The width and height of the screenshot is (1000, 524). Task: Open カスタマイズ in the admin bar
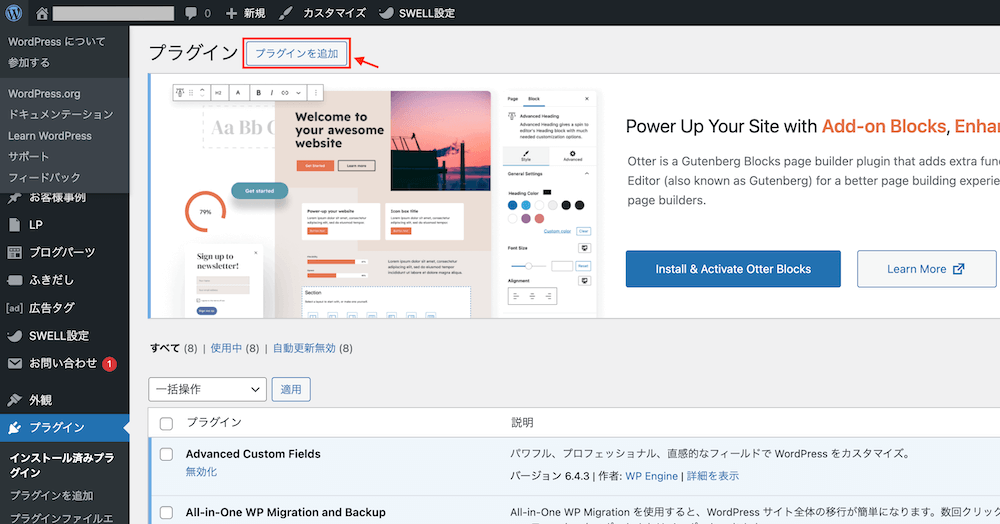click(x=323, y=13)
